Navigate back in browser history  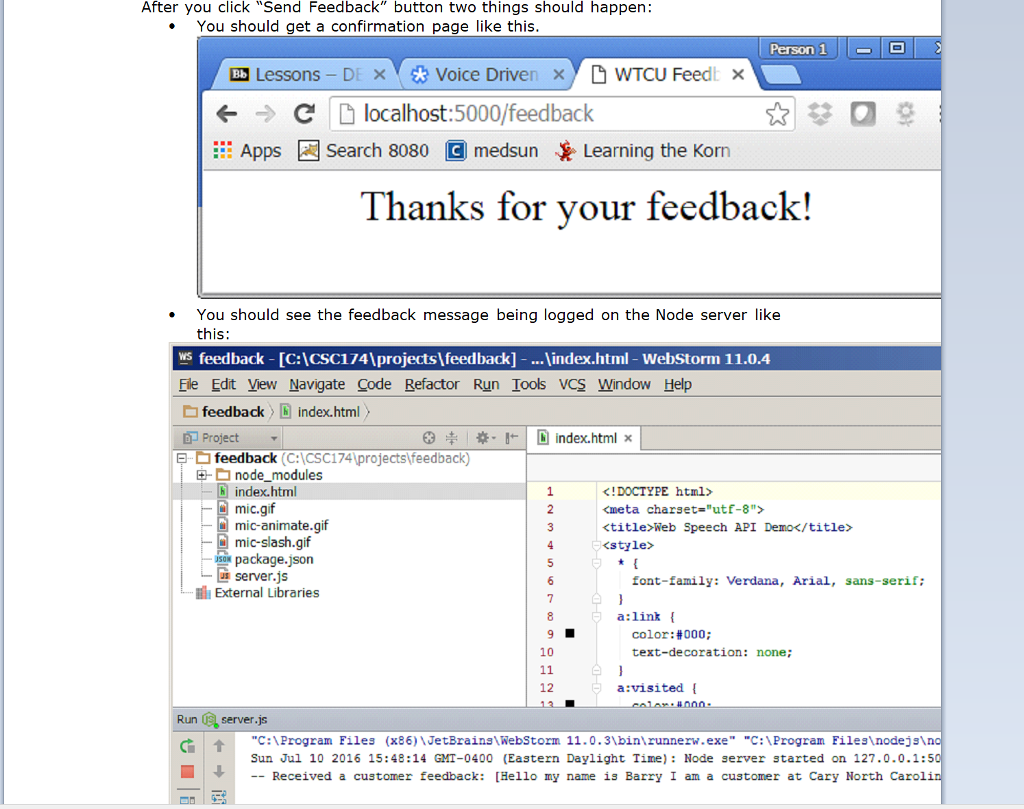228,113
